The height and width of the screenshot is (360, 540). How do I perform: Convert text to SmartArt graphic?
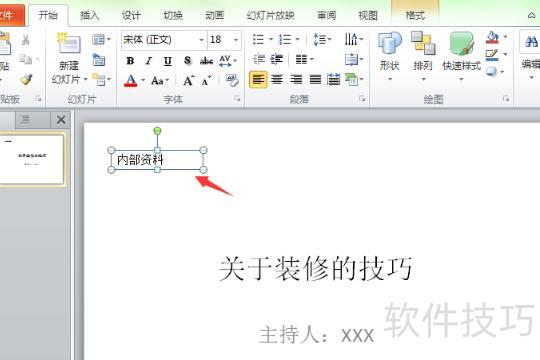[x=351, y=80]
